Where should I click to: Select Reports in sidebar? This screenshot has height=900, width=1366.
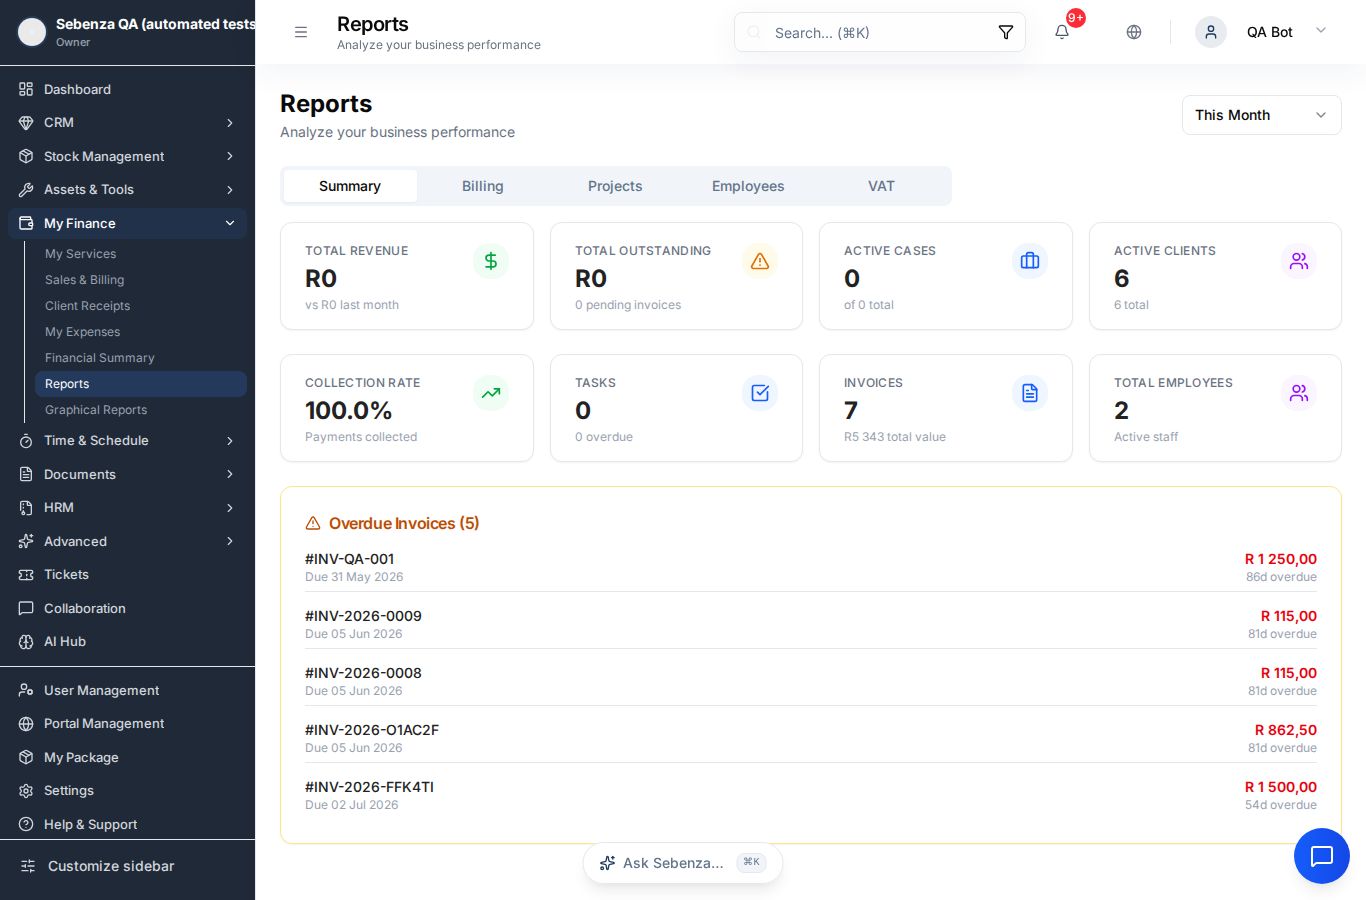[141, 384]
